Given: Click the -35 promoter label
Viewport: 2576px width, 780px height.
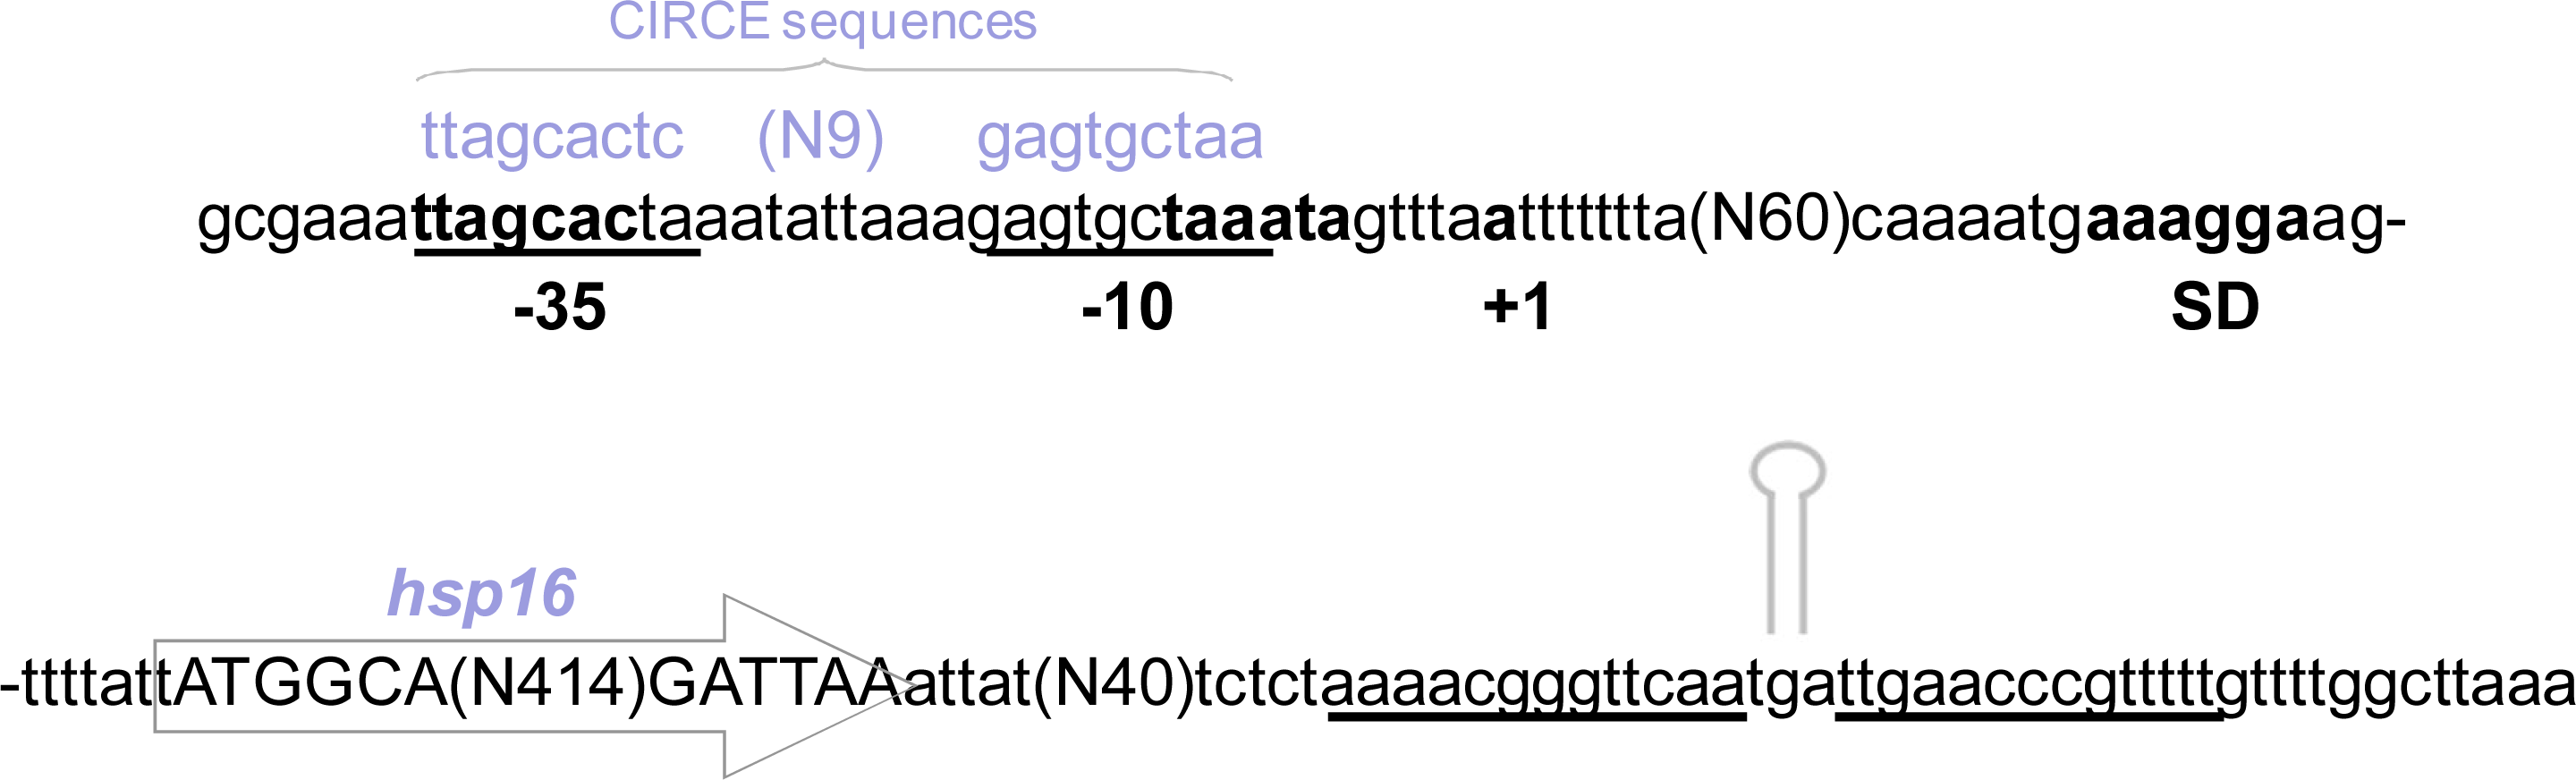Looking at the screenshot, I should [559, 307].
